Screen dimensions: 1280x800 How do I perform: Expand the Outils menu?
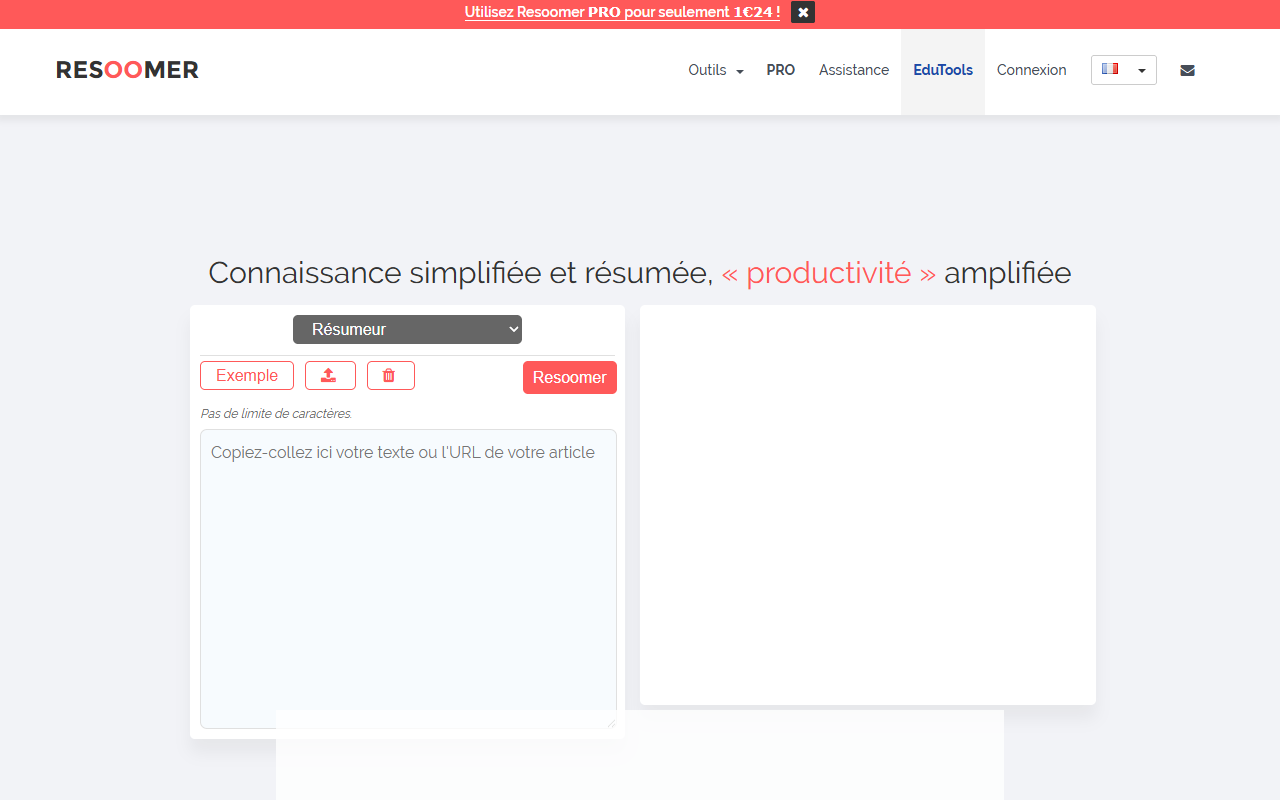716,70
